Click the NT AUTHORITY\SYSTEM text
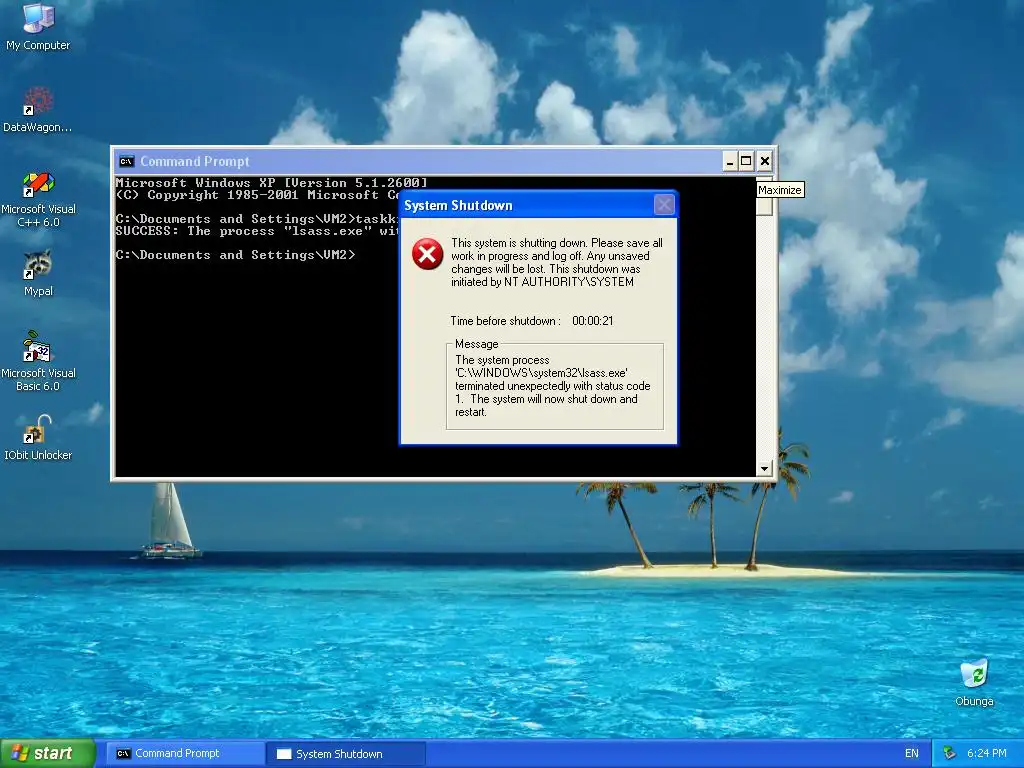This screenshot has width=1024, height=768. tap(569, 282)
